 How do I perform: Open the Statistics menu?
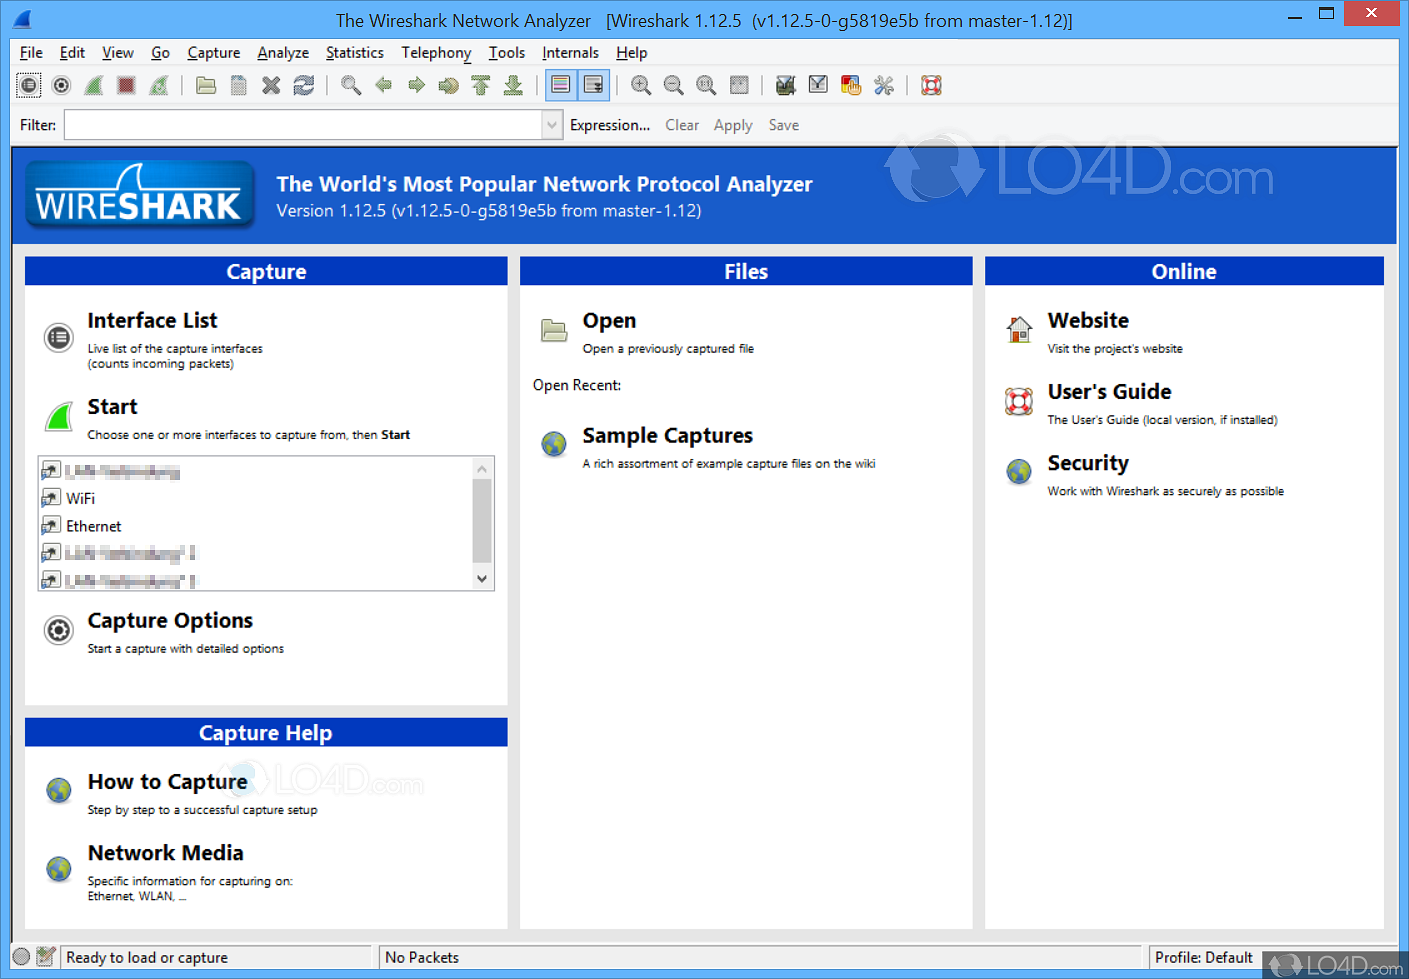tap(355, 52)
